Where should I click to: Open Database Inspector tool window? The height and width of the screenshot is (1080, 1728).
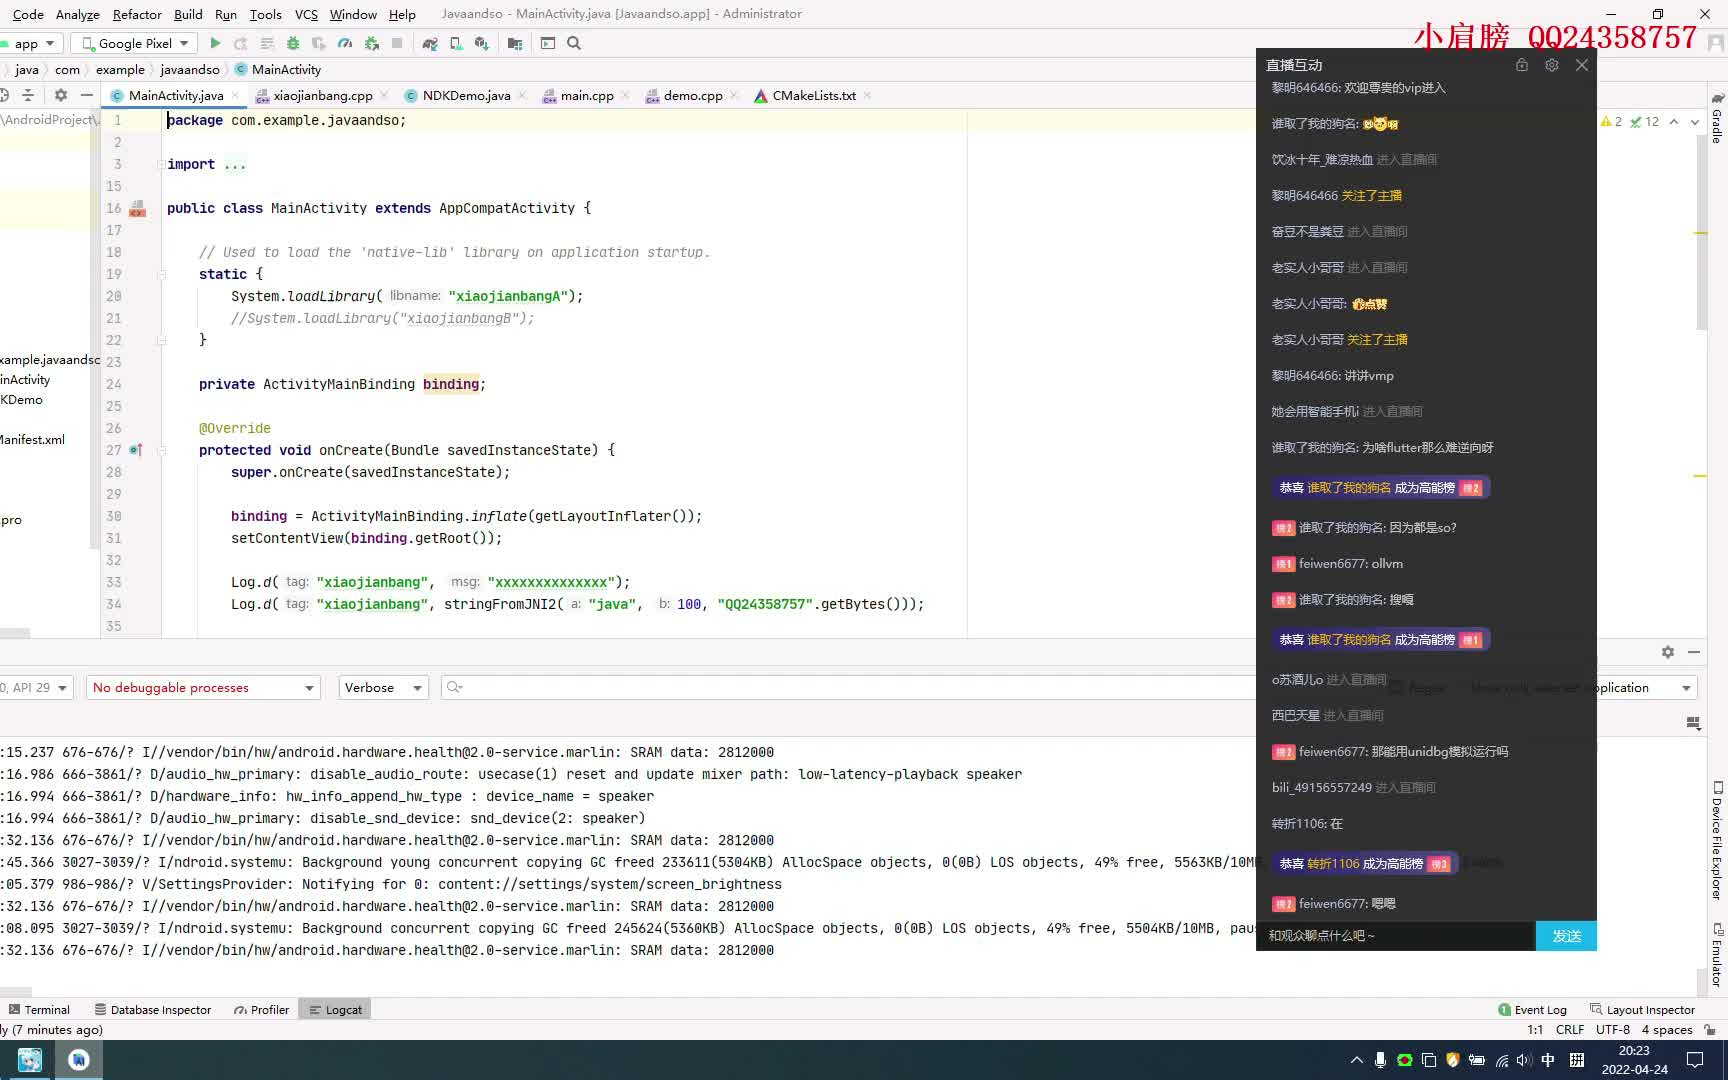point(152,1010)
